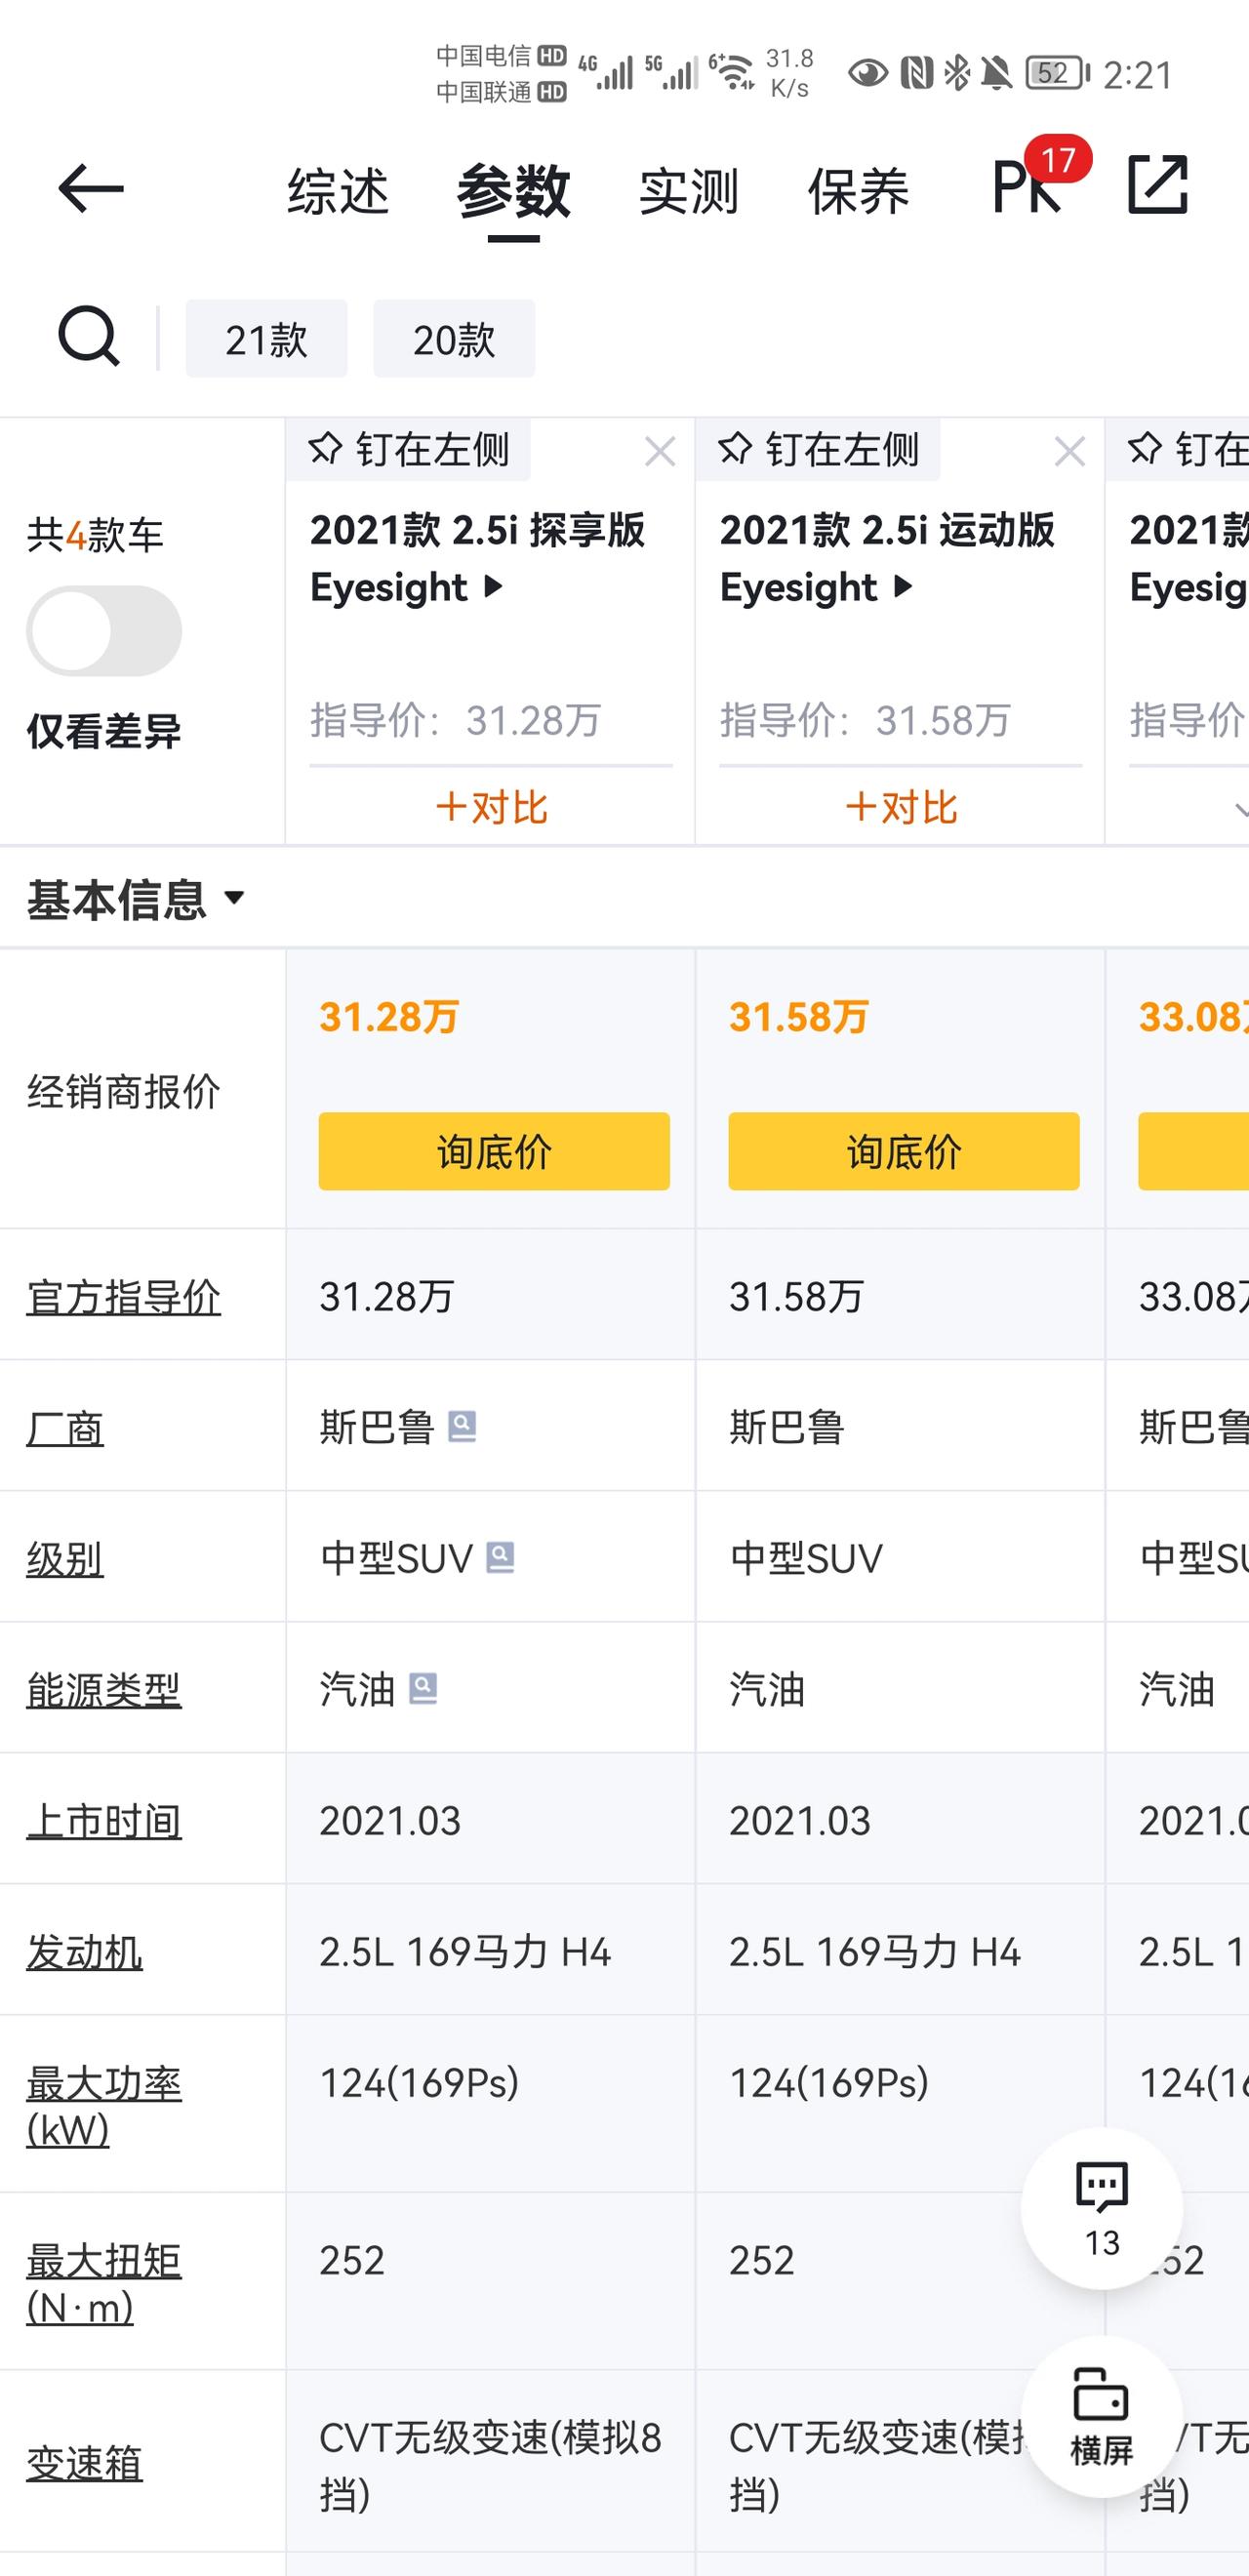Filter by 20款 model year
Viewport: 1249px width, 2576px height.
coord(454,339)
